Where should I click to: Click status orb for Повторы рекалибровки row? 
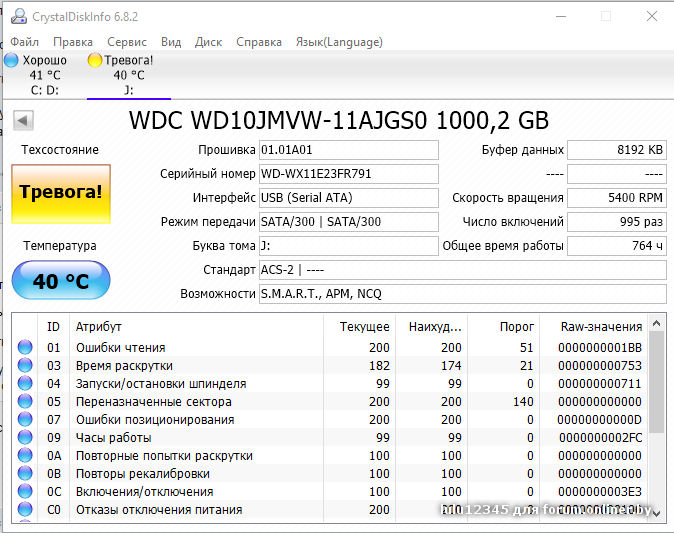(x=25, y=474)
